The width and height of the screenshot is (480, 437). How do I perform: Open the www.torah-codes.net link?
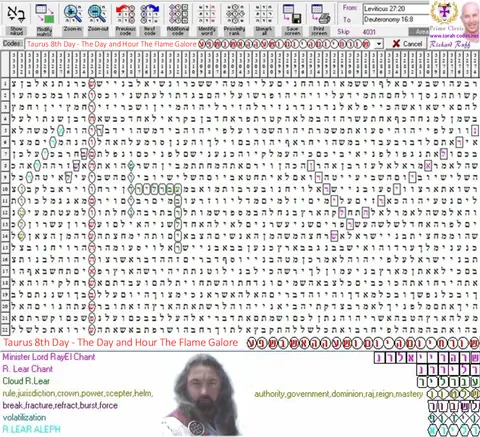point(454,35)
